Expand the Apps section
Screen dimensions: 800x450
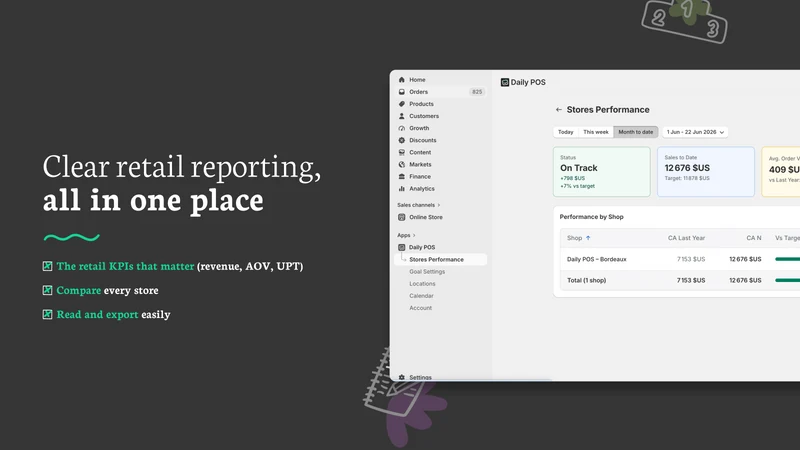[406, 235]
